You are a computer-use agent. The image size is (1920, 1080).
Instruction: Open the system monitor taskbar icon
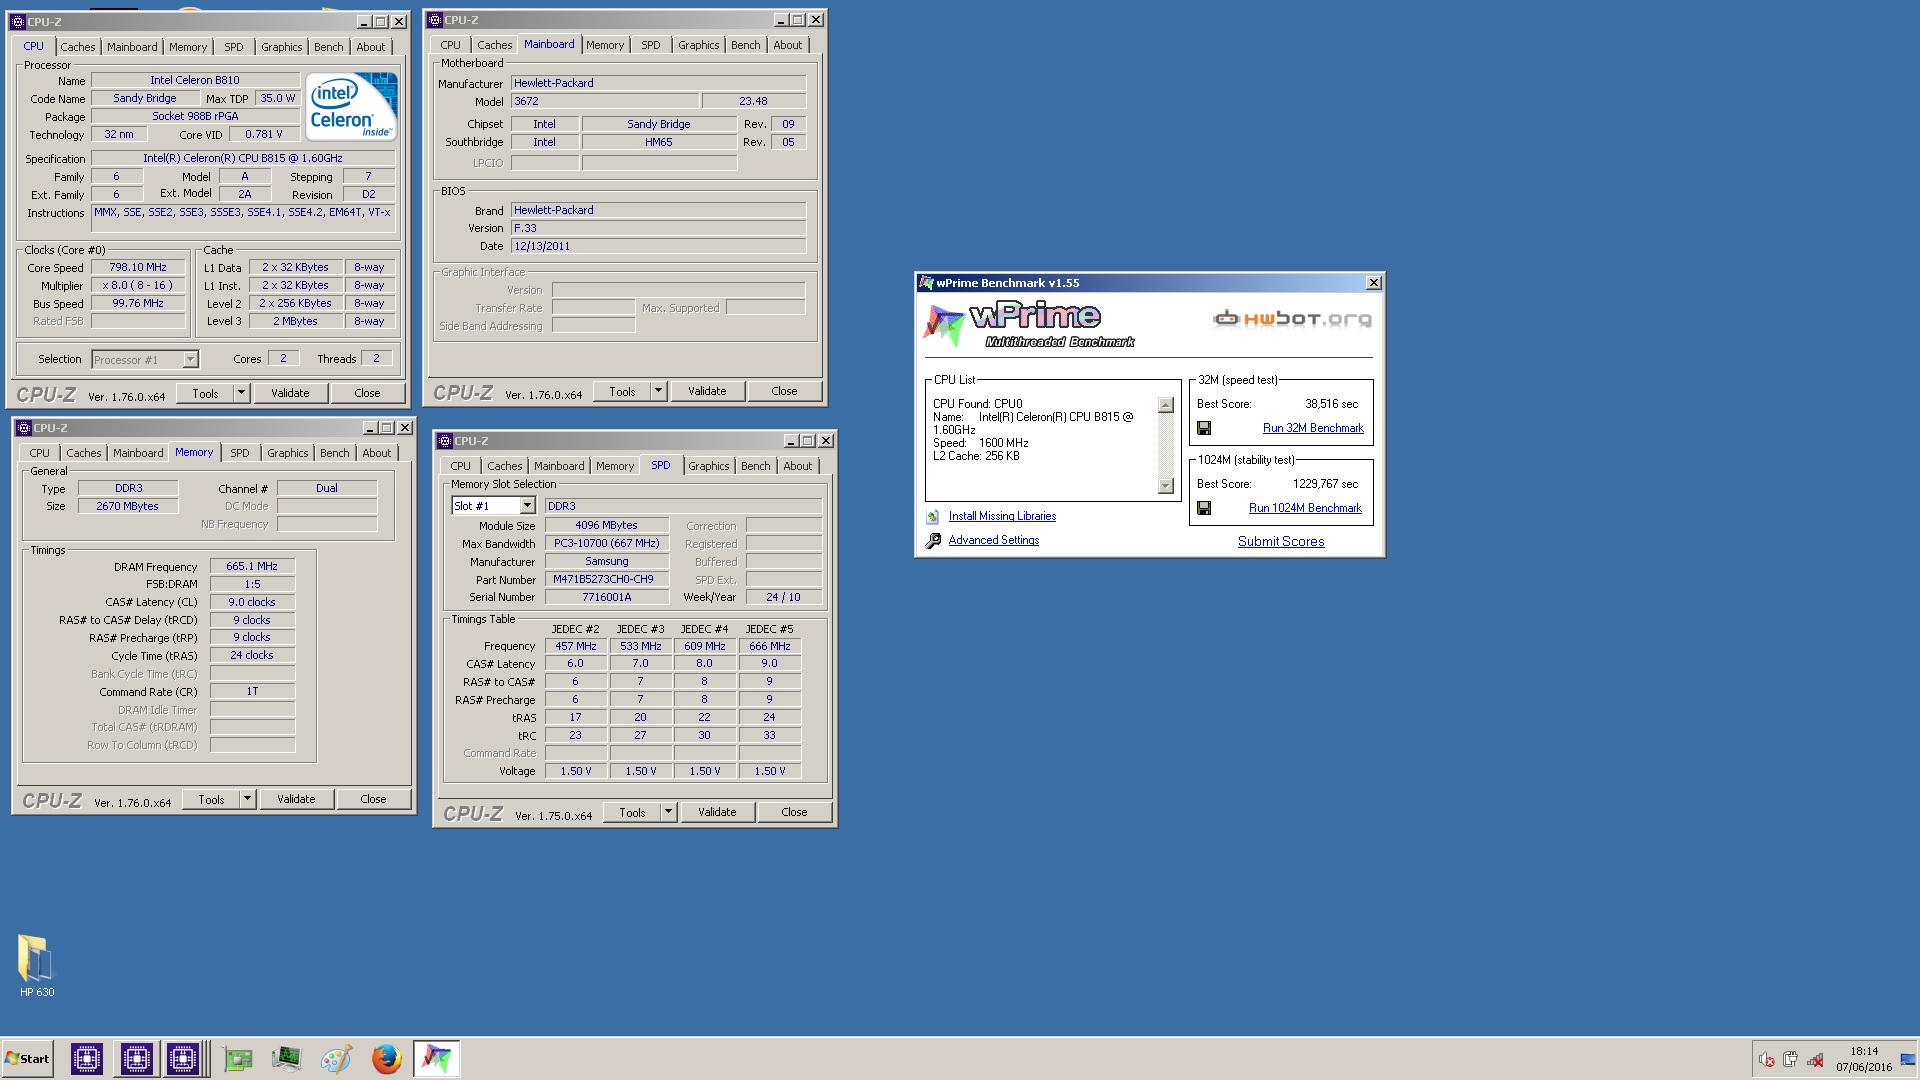(x=286, y=1059)
